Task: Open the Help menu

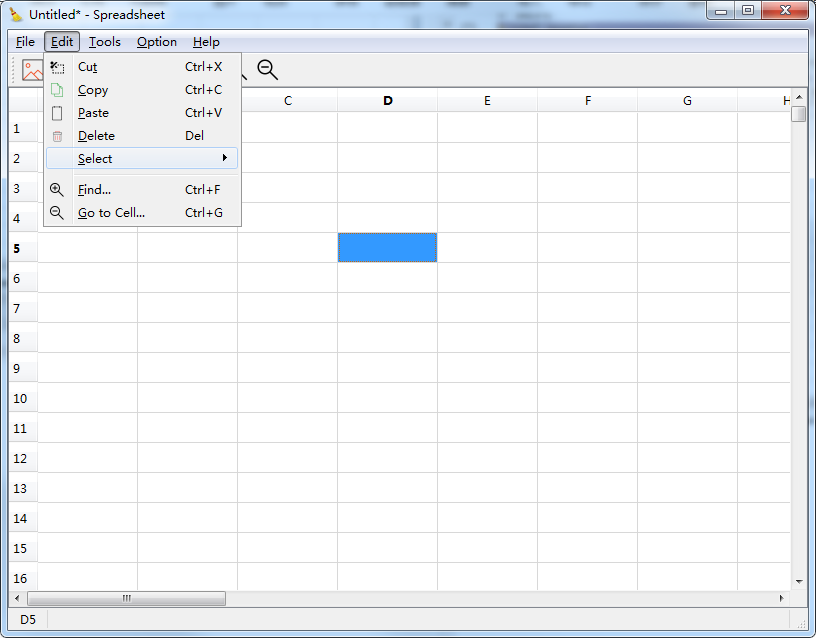Action: pos(206,42)
